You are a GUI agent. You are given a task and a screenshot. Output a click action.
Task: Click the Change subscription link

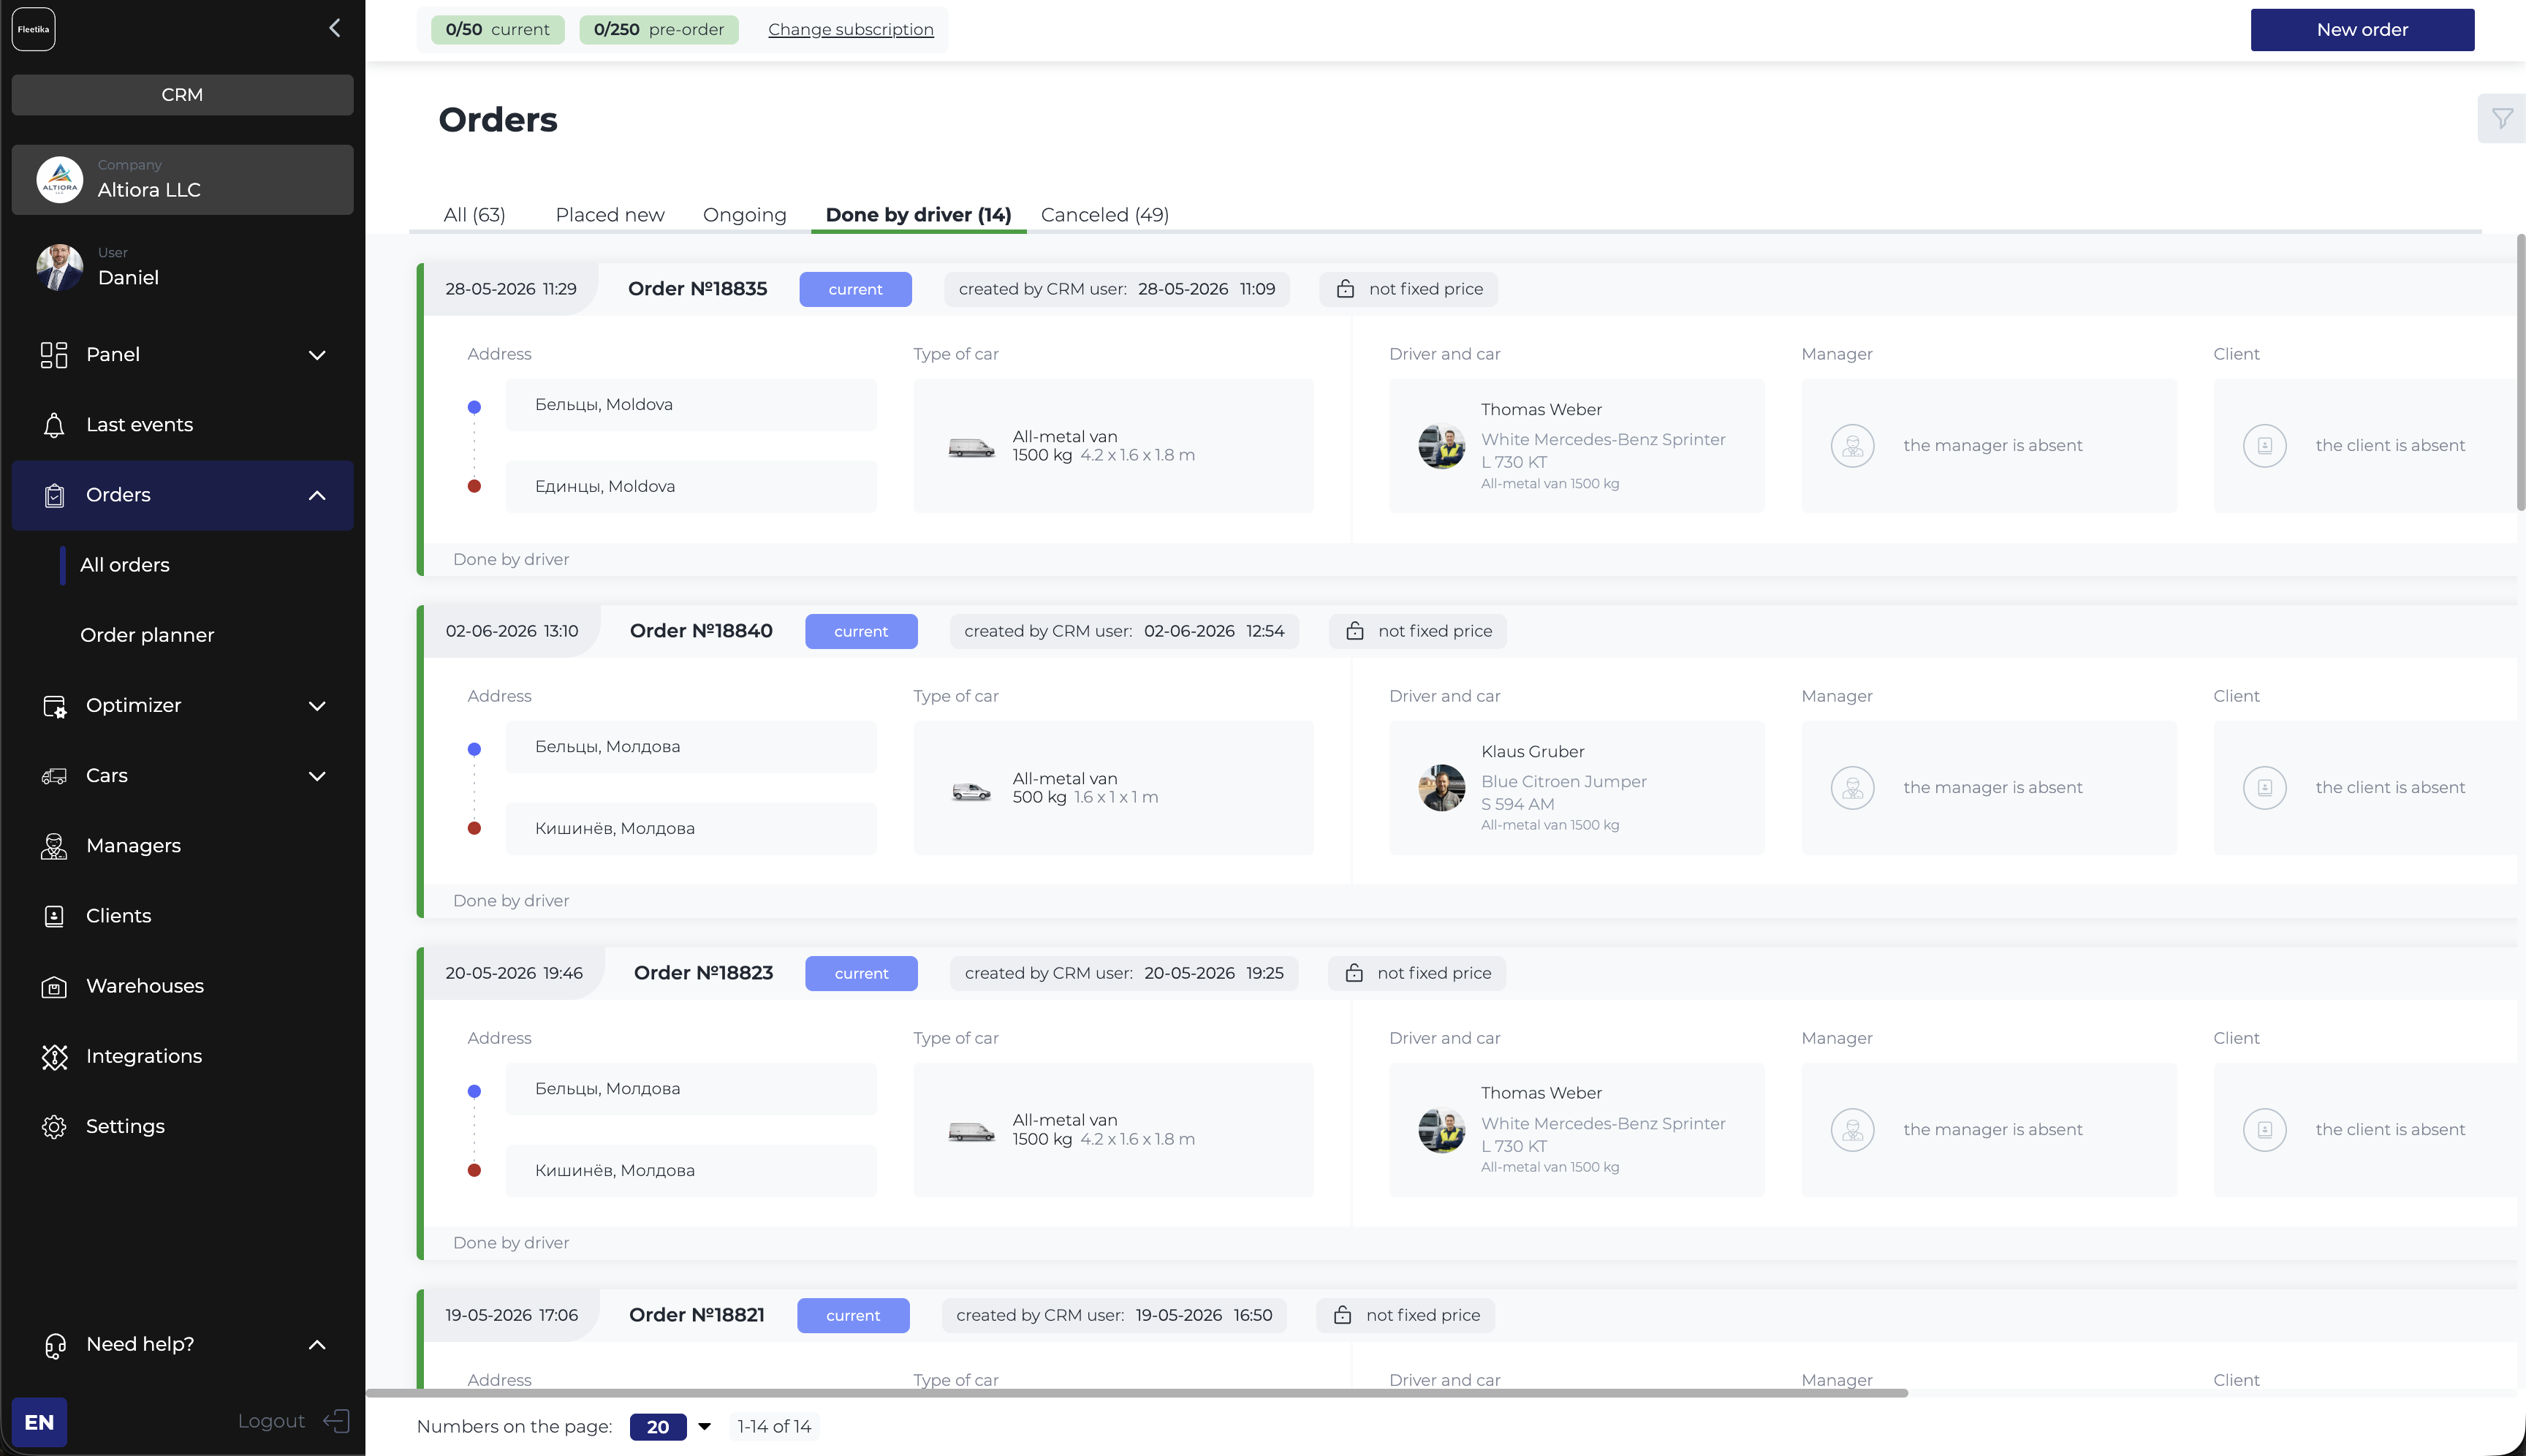pos(851,30)
